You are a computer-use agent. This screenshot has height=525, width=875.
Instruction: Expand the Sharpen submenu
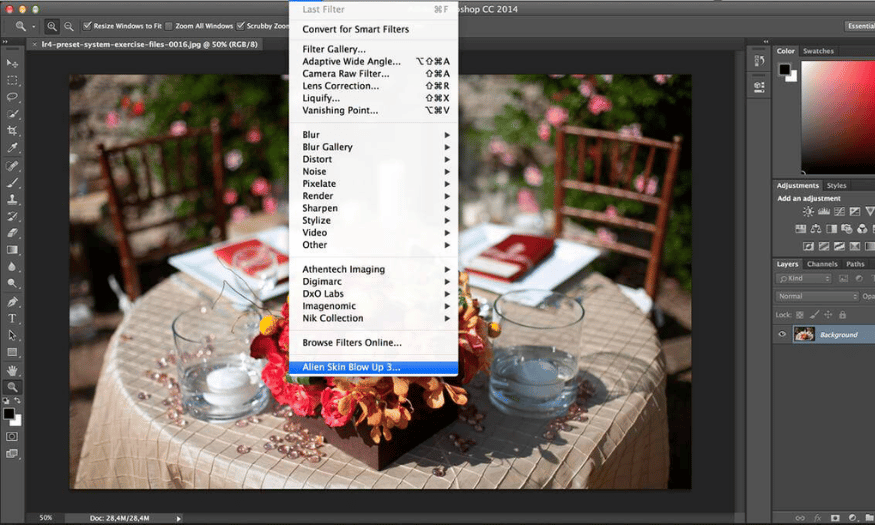pos(374,208)
